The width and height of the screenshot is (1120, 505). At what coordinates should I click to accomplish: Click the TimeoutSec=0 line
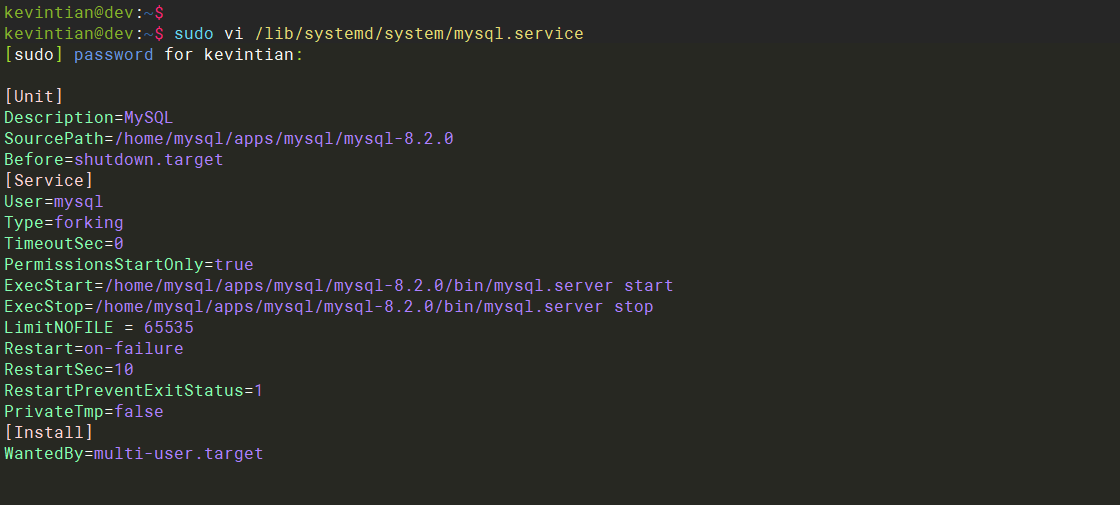pos(64,243)
